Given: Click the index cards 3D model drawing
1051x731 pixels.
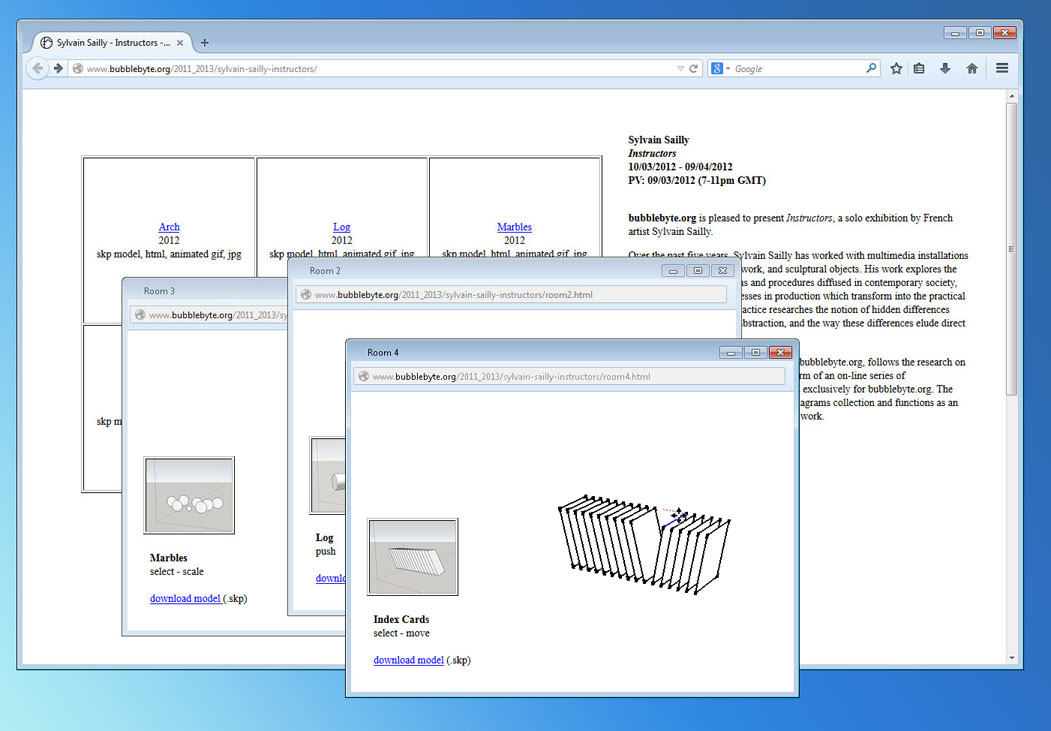Looking at the screenshot, I should pos(644,544).
